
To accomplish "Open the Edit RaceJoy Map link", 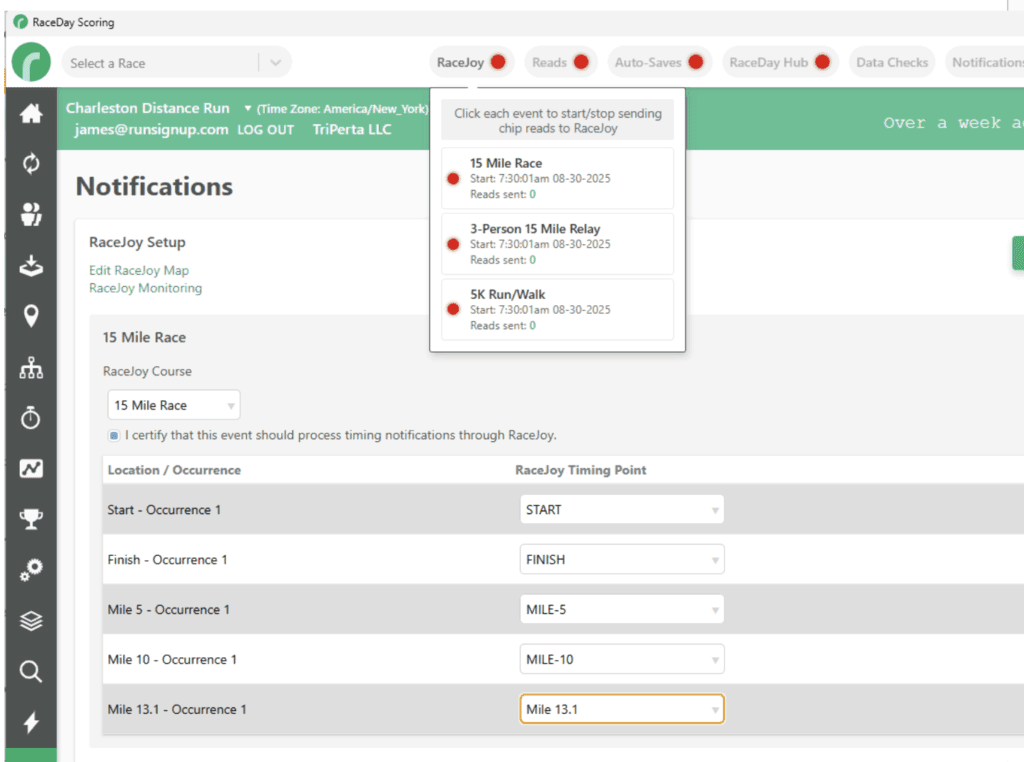I will [139, 270].
